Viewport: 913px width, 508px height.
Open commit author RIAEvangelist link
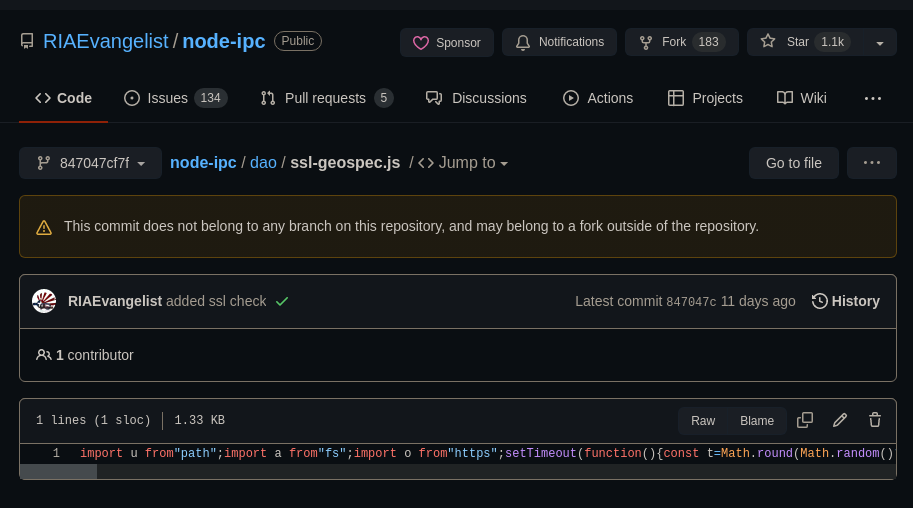pos(115,301)
